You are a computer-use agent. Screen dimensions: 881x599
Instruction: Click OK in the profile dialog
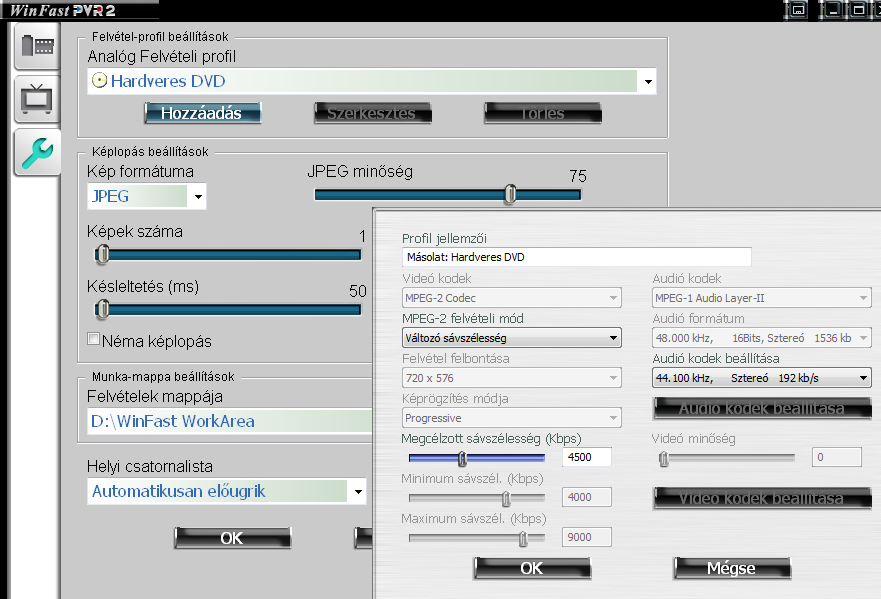point(533,568)
